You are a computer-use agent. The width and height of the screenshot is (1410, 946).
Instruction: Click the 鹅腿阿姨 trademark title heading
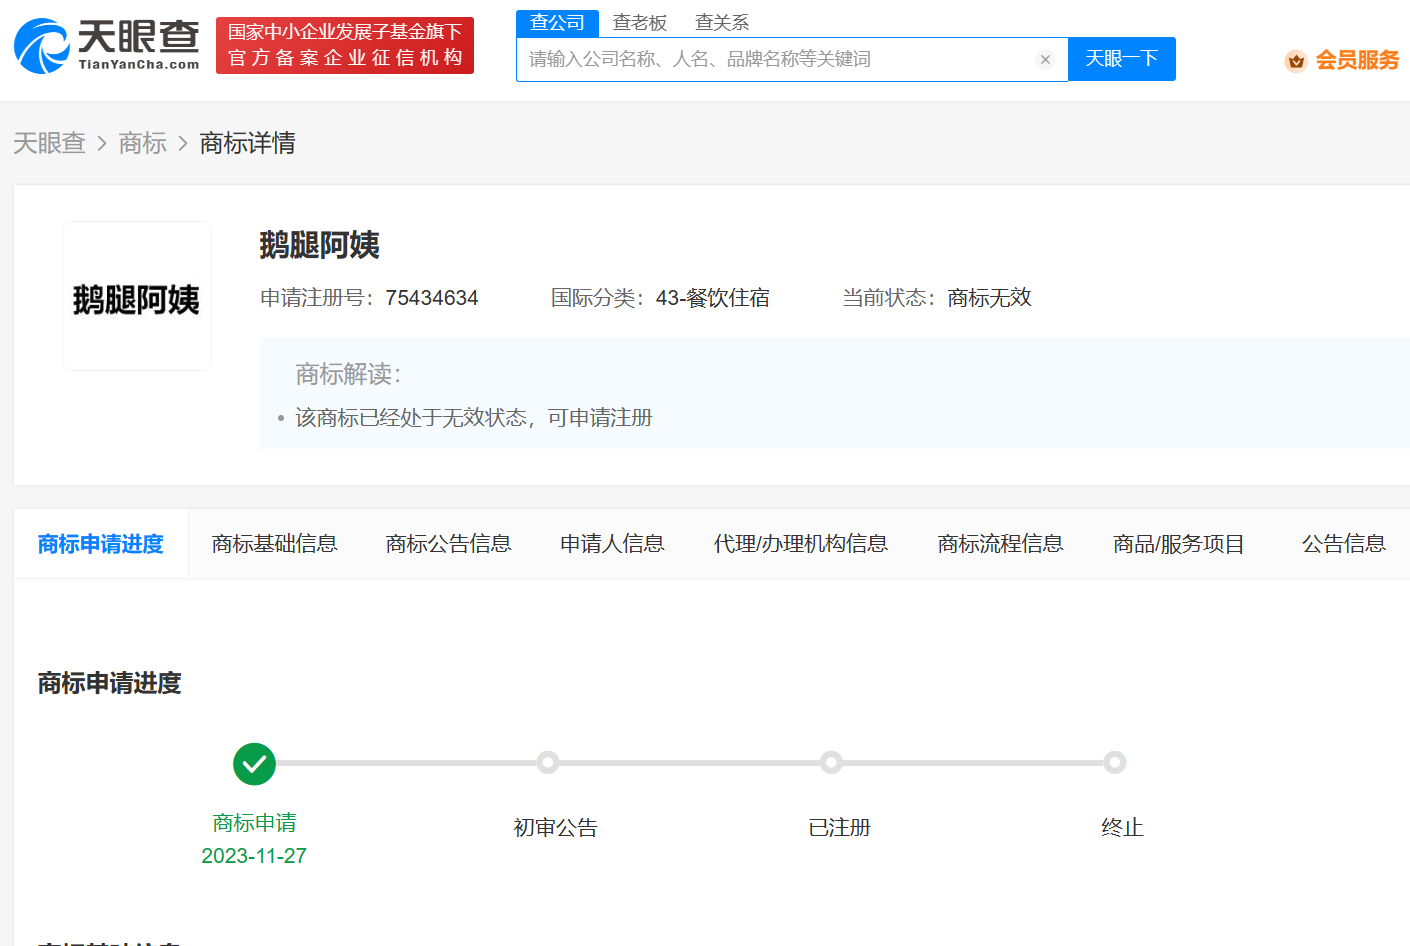pos(319,245)
